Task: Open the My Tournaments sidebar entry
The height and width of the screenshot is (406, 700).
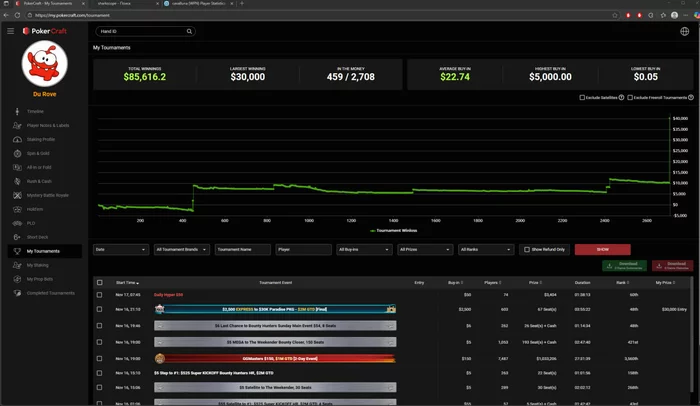Action: 45,251
